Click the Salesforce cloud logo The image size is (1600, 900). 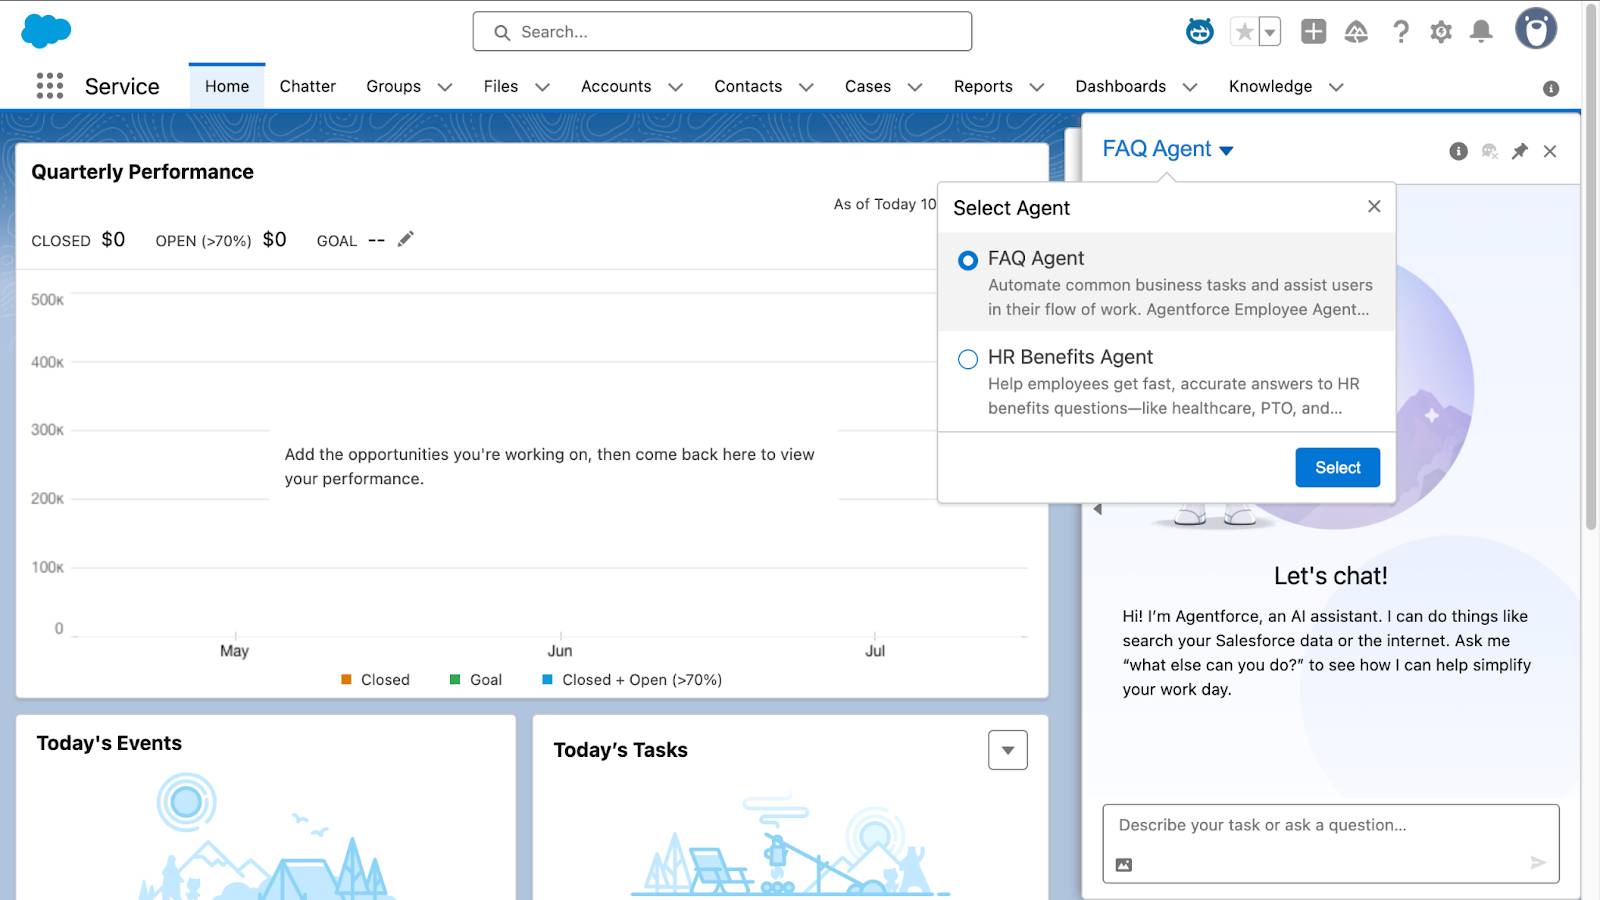pos(46,31)
